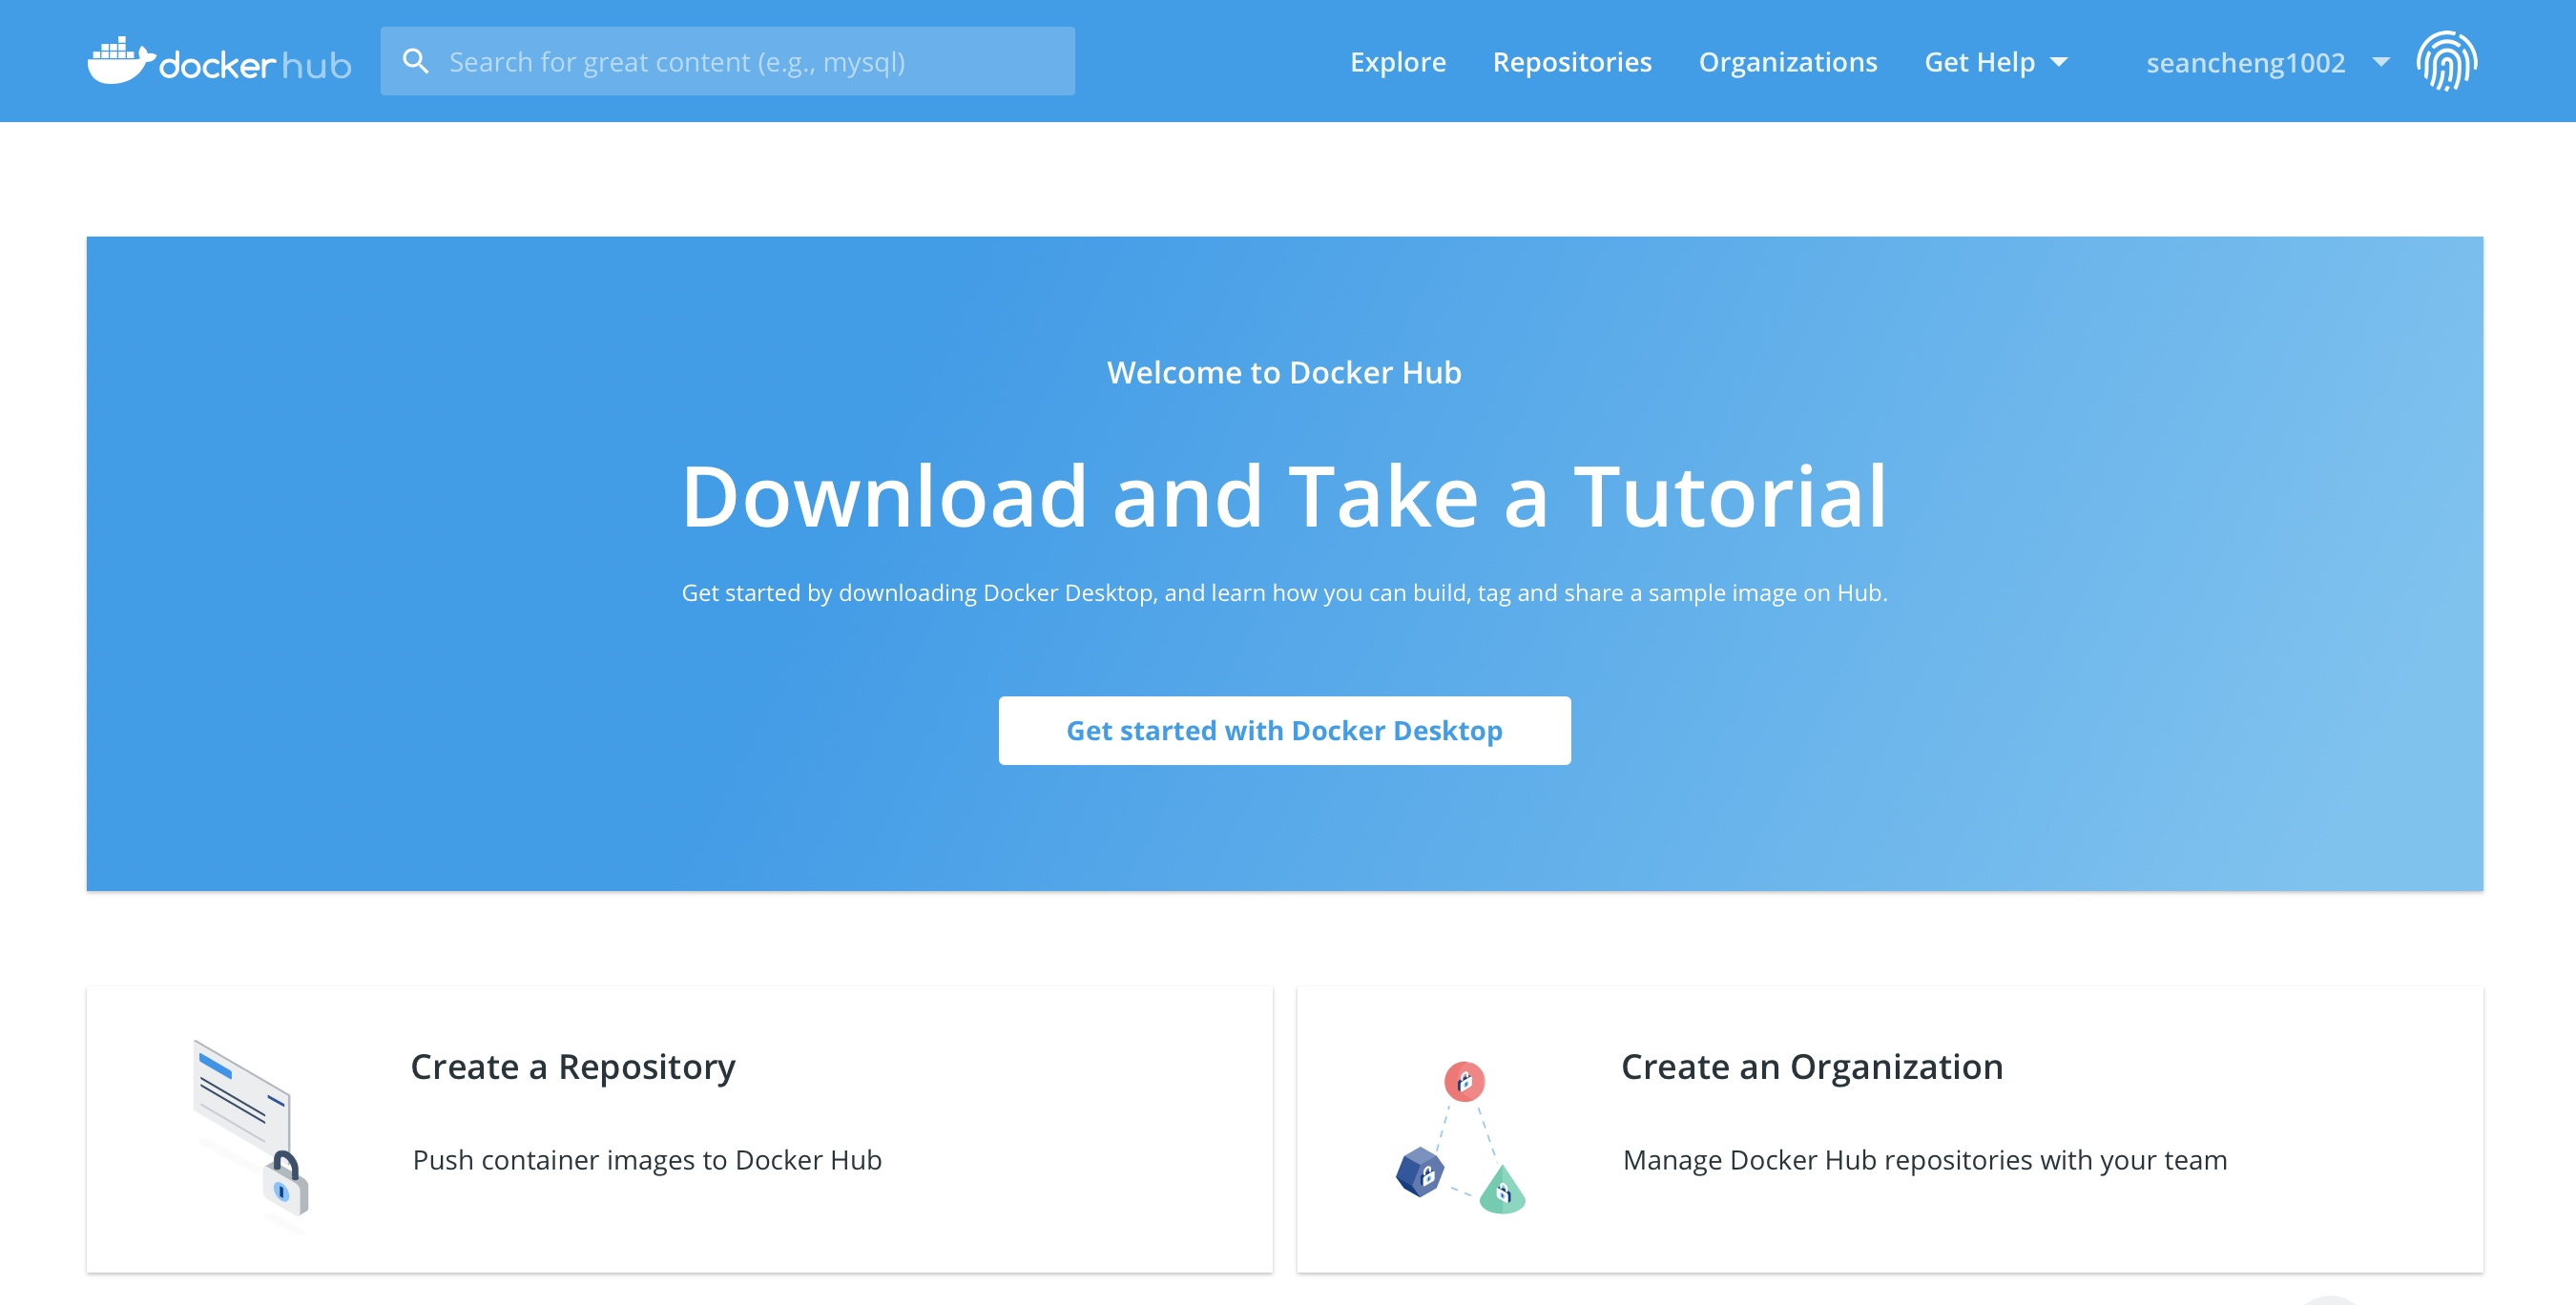2576x1305 pixels.
Task: Expand the seancheng1002 account dropdown arrow
Action: 2381,62
